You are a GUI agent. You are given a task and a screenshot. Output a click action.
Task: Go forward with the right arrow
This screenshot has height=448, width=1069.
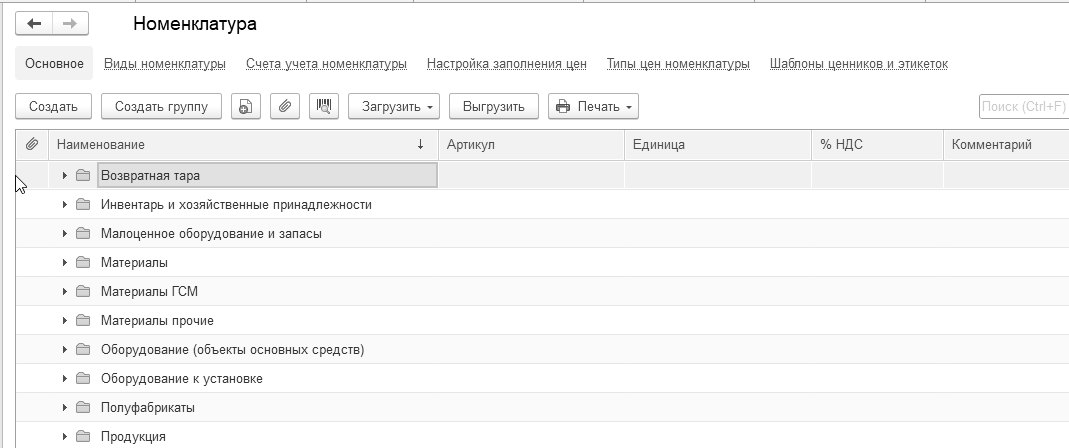click(x=70, y=23)
